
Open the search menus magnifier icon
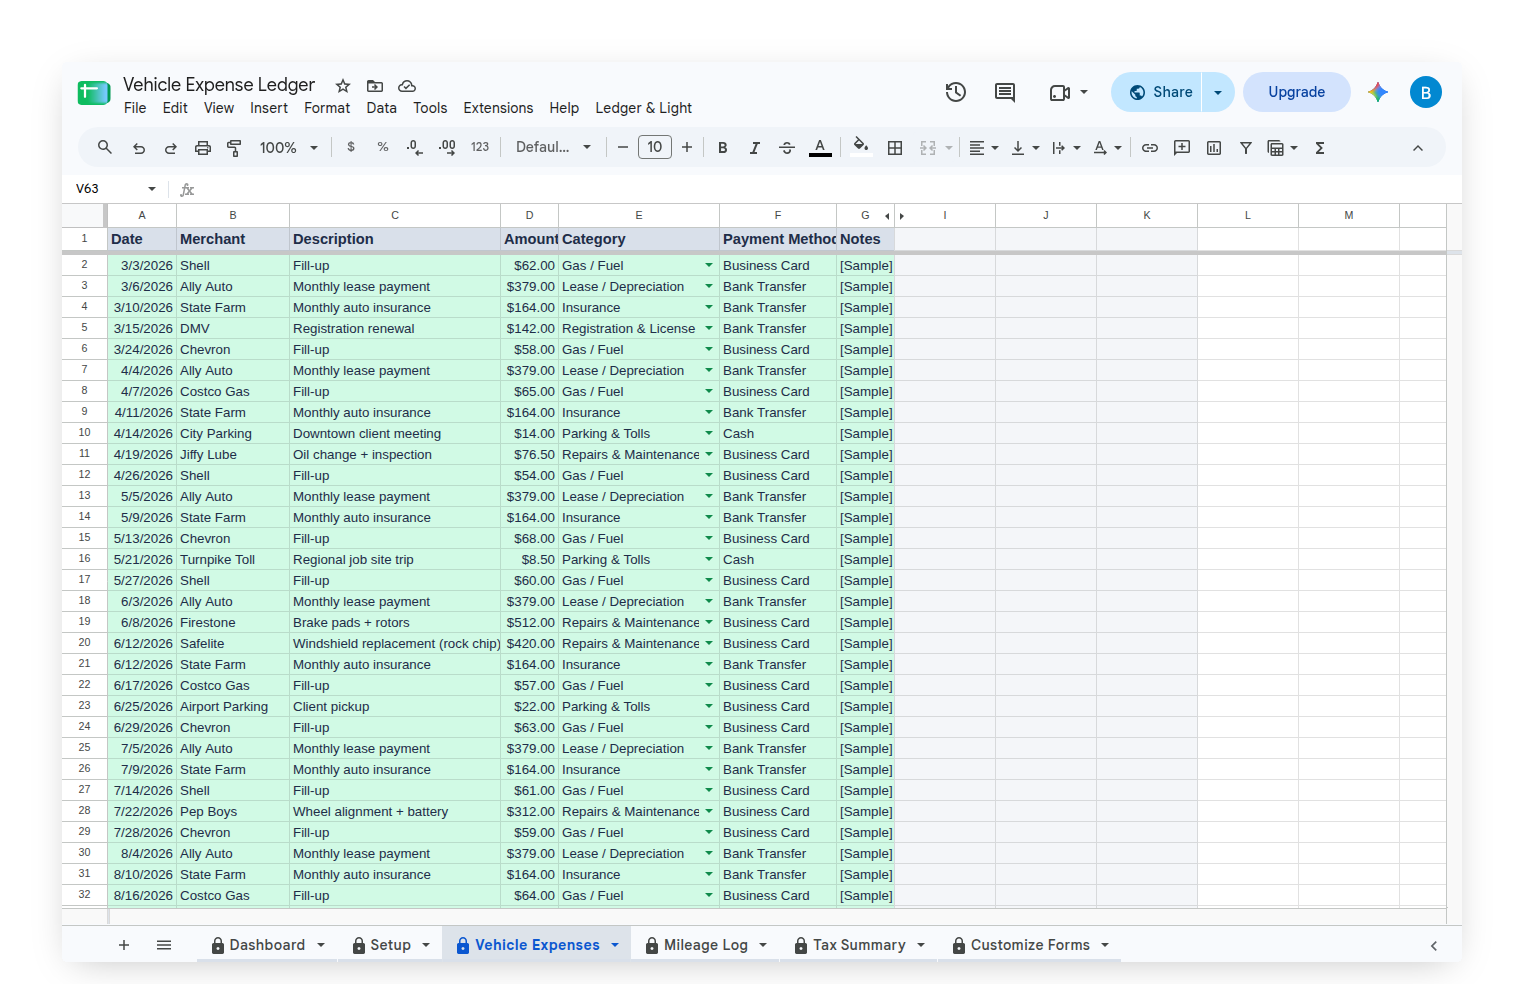[x=104, y=147]
